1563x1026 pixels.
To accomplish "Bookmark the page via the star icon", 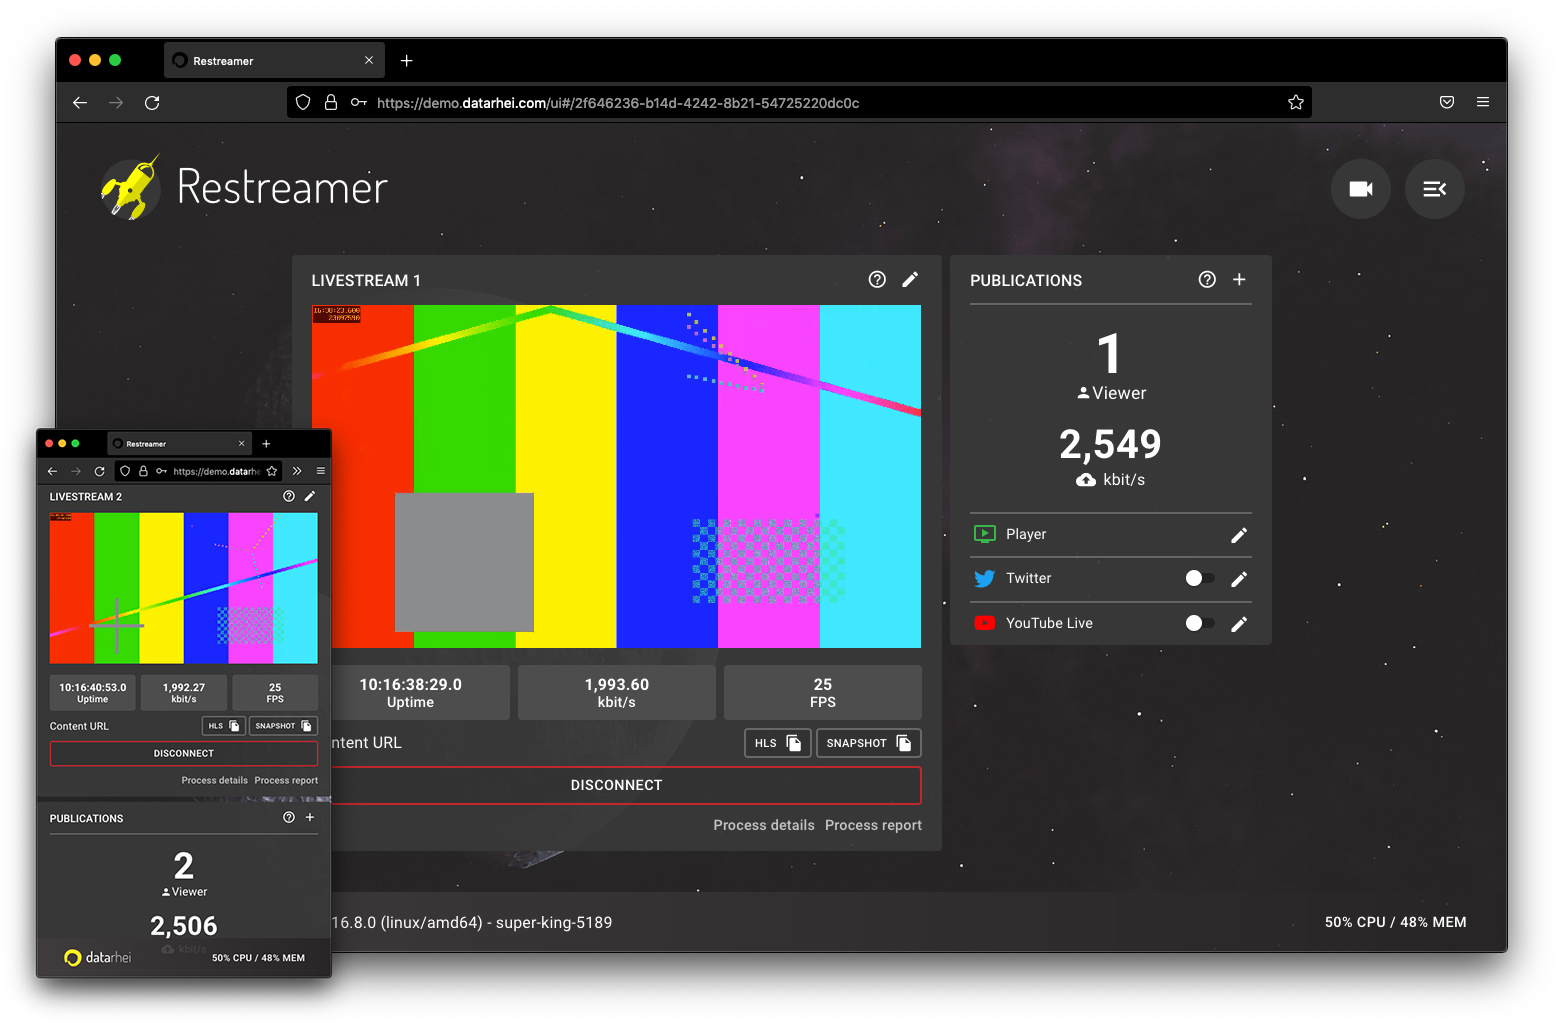I will coord(1295,102).
